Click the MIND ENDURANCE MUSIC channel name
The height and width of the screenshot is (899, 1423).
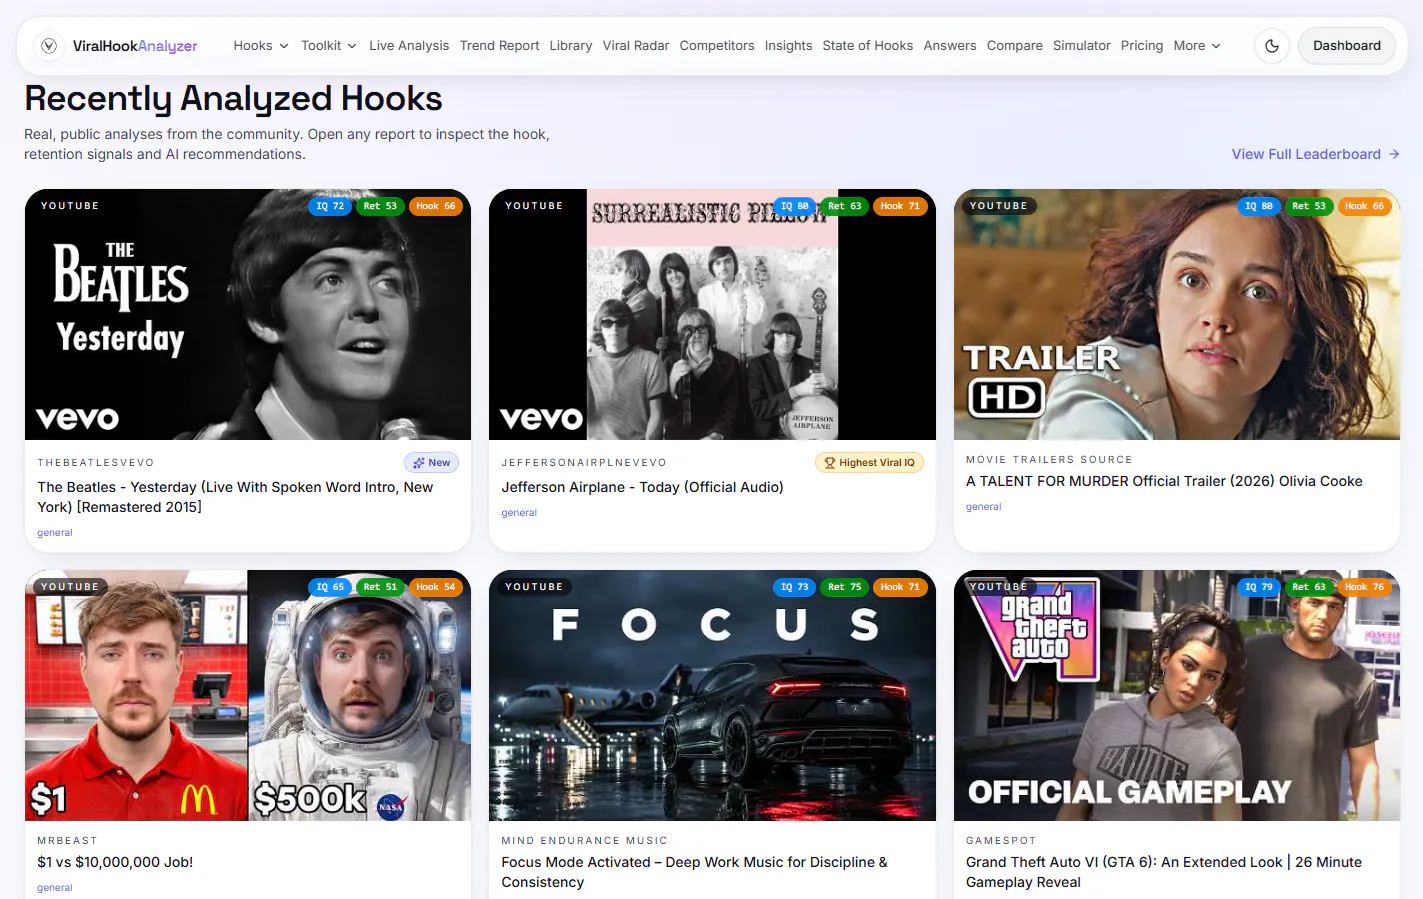point(584,841)
